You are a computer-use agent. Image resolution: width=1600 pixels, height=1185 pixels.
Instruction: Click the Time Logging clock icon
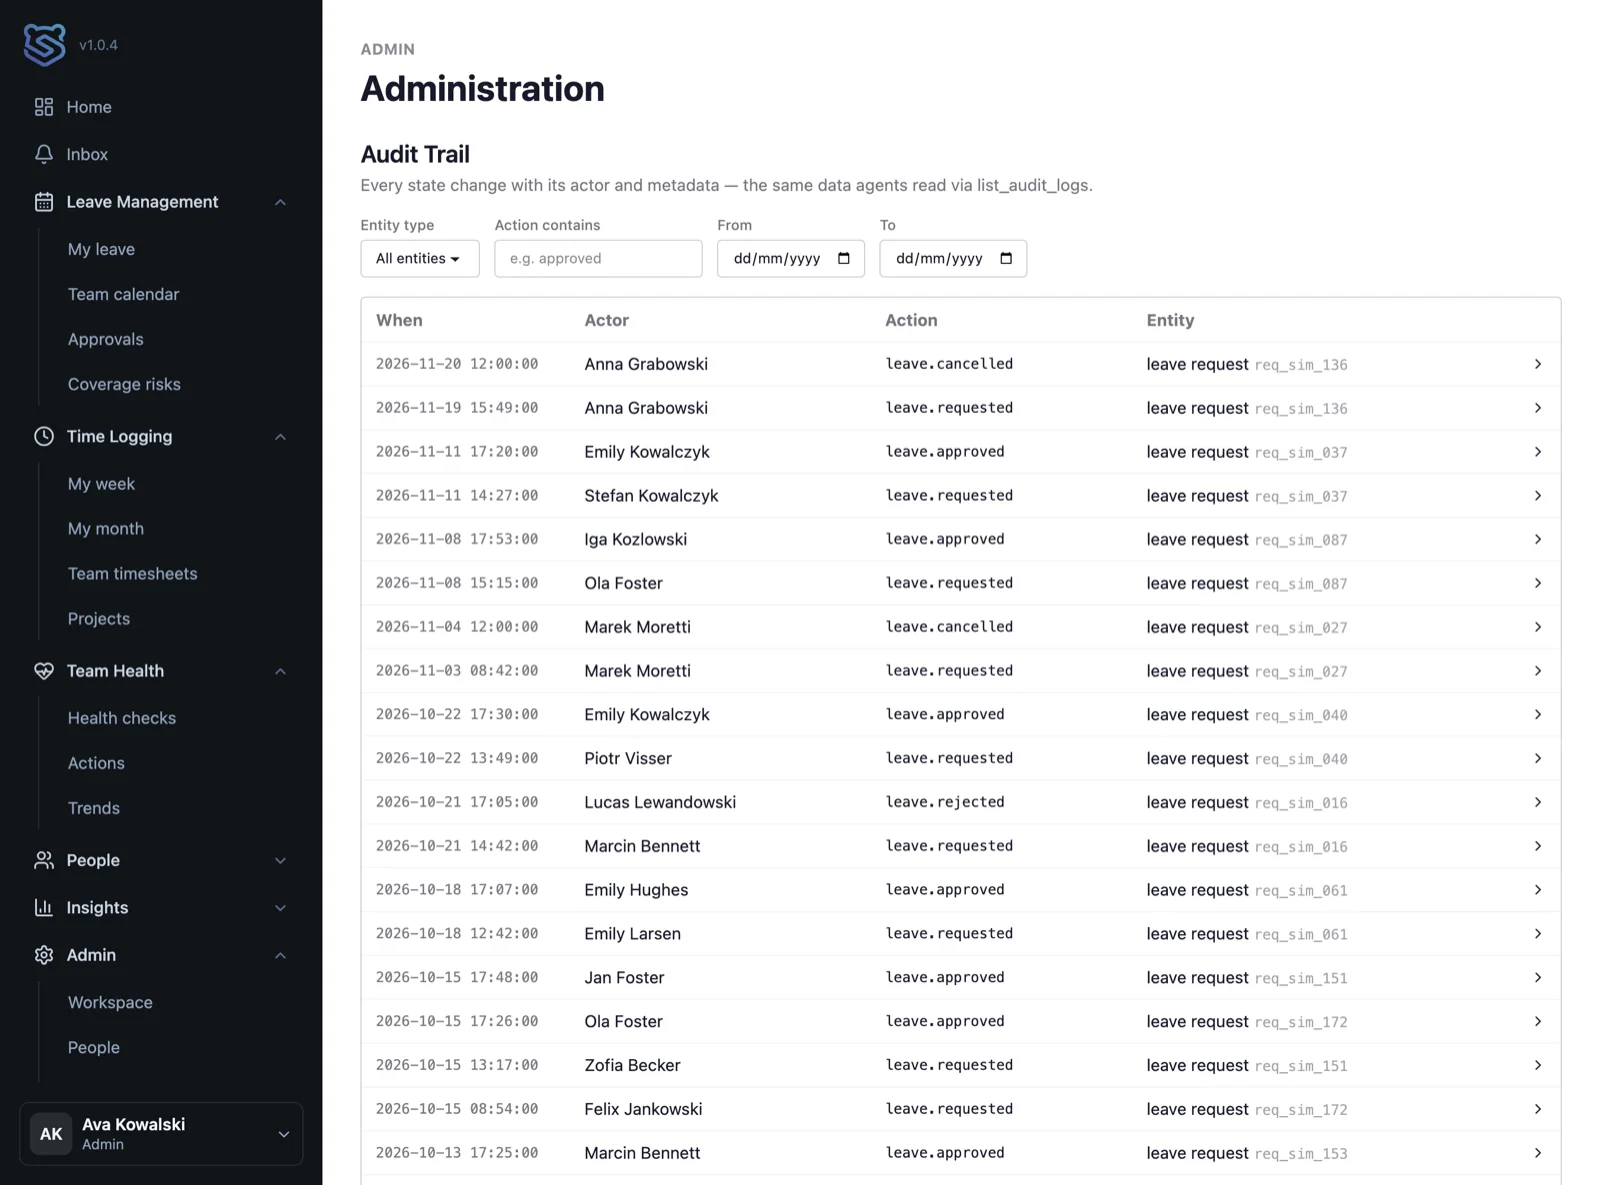[44, 436]
